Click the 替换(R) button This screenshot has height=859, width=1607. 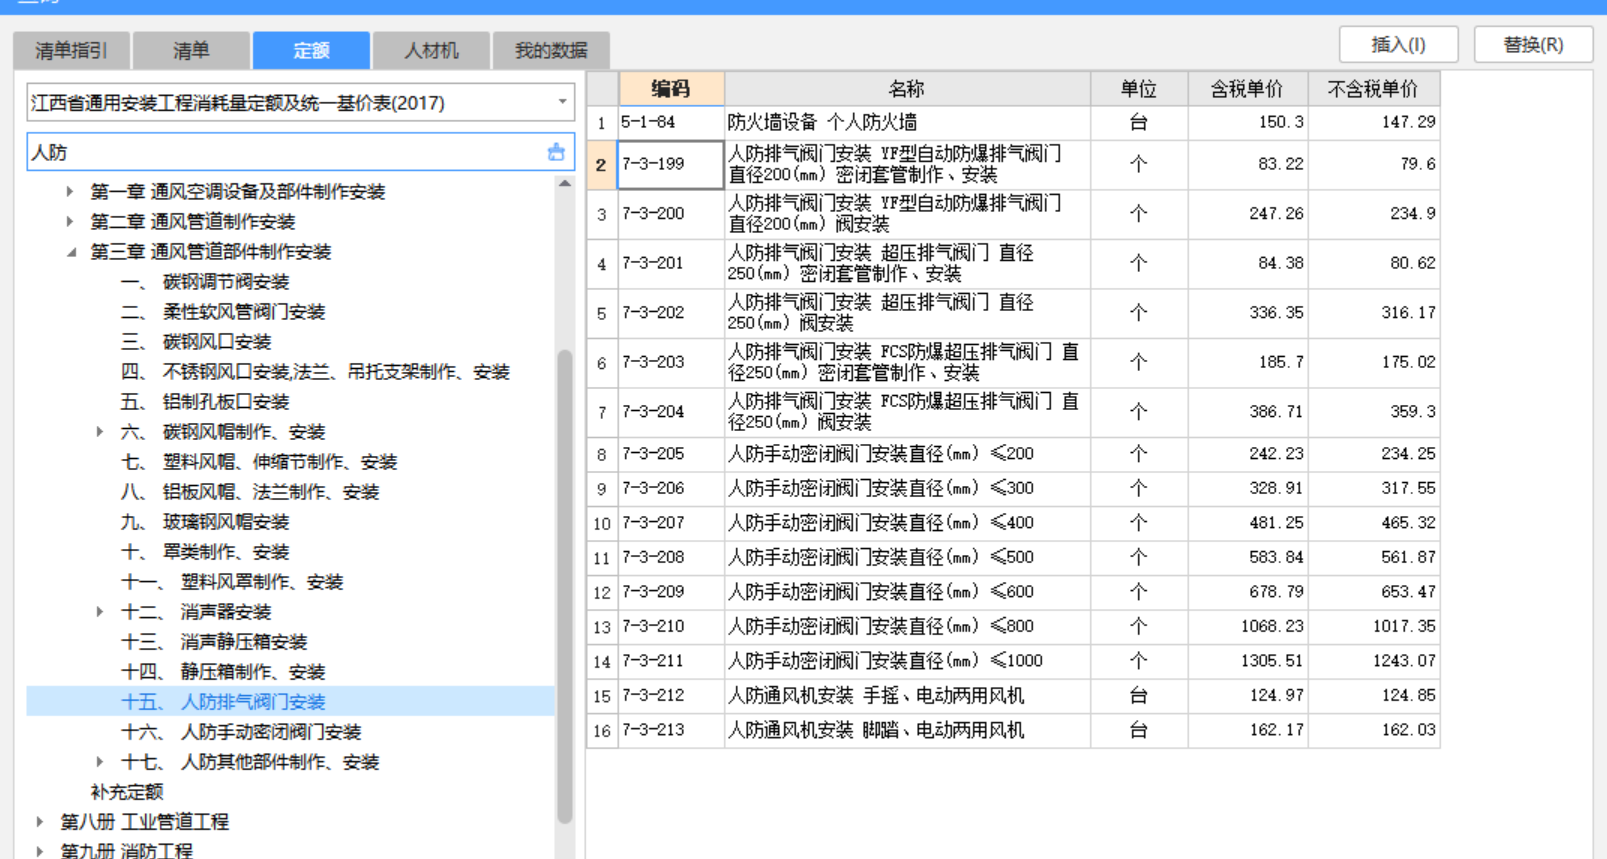[1533, 45]
